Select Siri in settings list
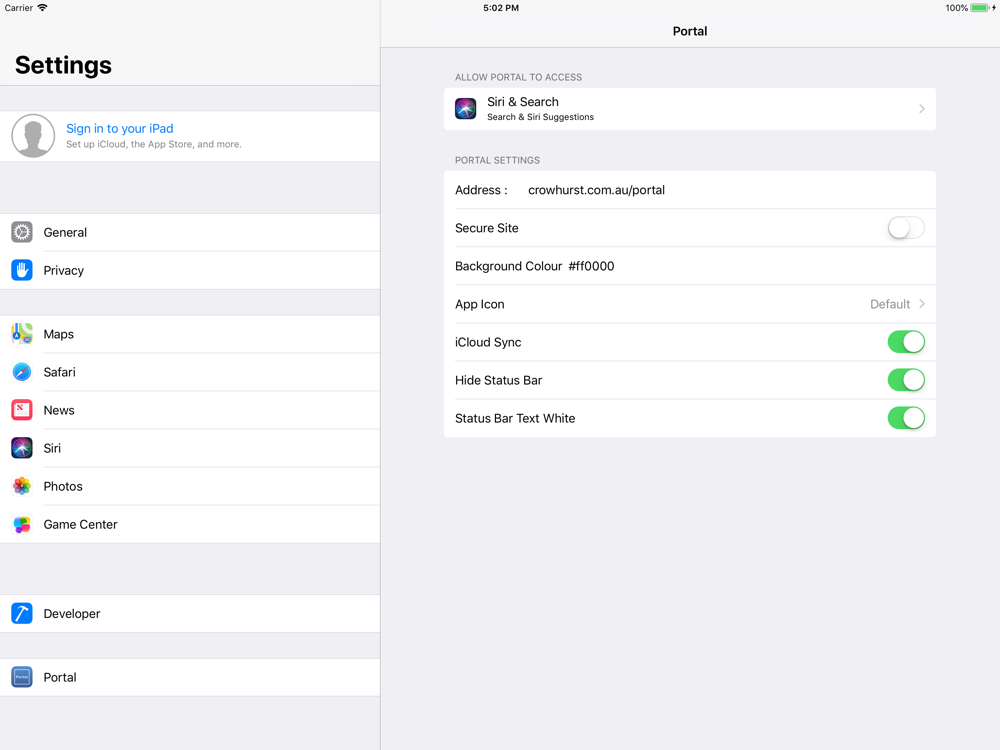 (x=190, y=448)
